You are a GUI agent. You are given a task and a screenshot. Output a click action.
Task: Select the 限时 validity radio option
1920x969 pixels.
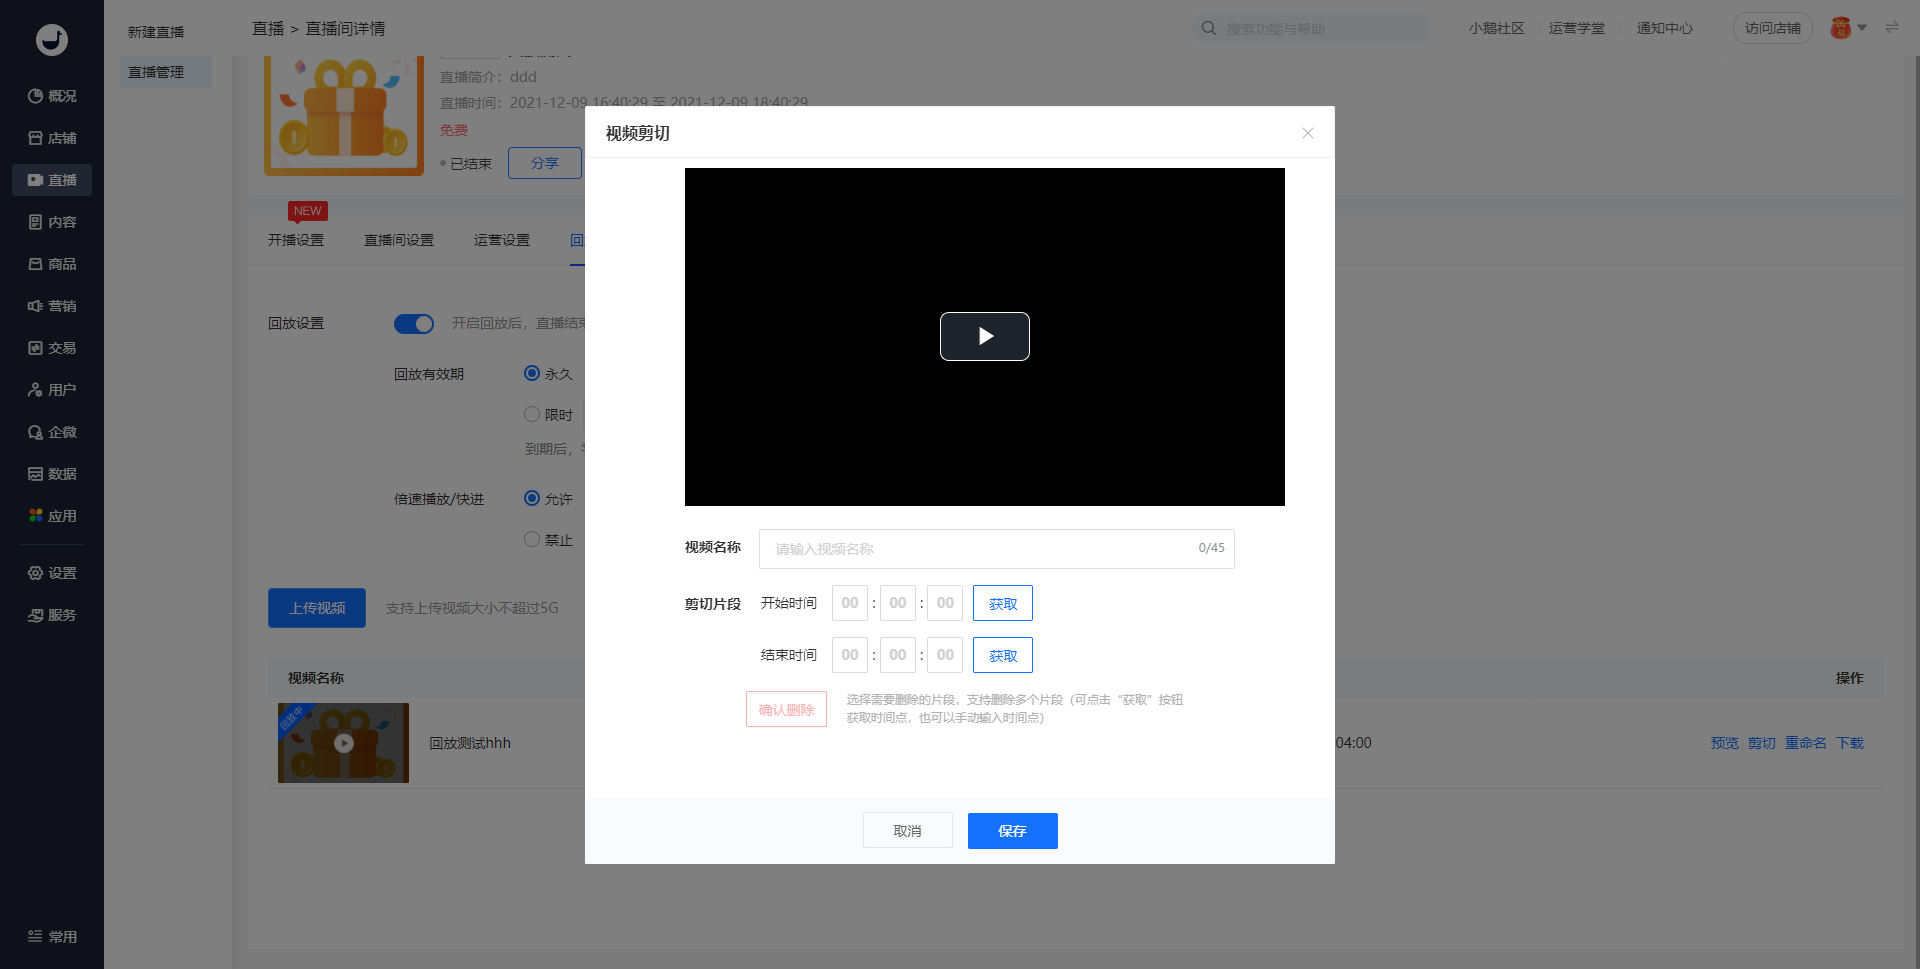(x=532, y=415)
